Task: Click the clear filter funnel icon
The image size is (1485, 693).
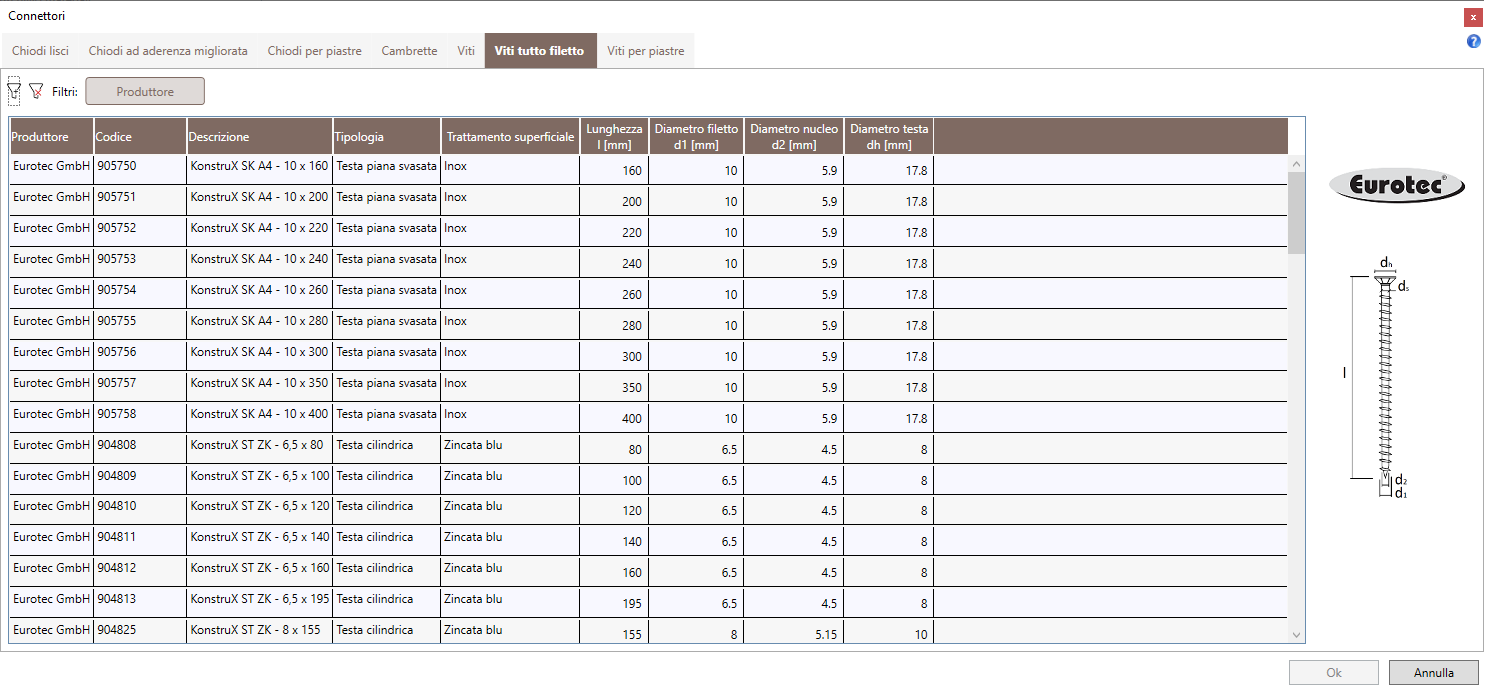Action: [37, 91]
